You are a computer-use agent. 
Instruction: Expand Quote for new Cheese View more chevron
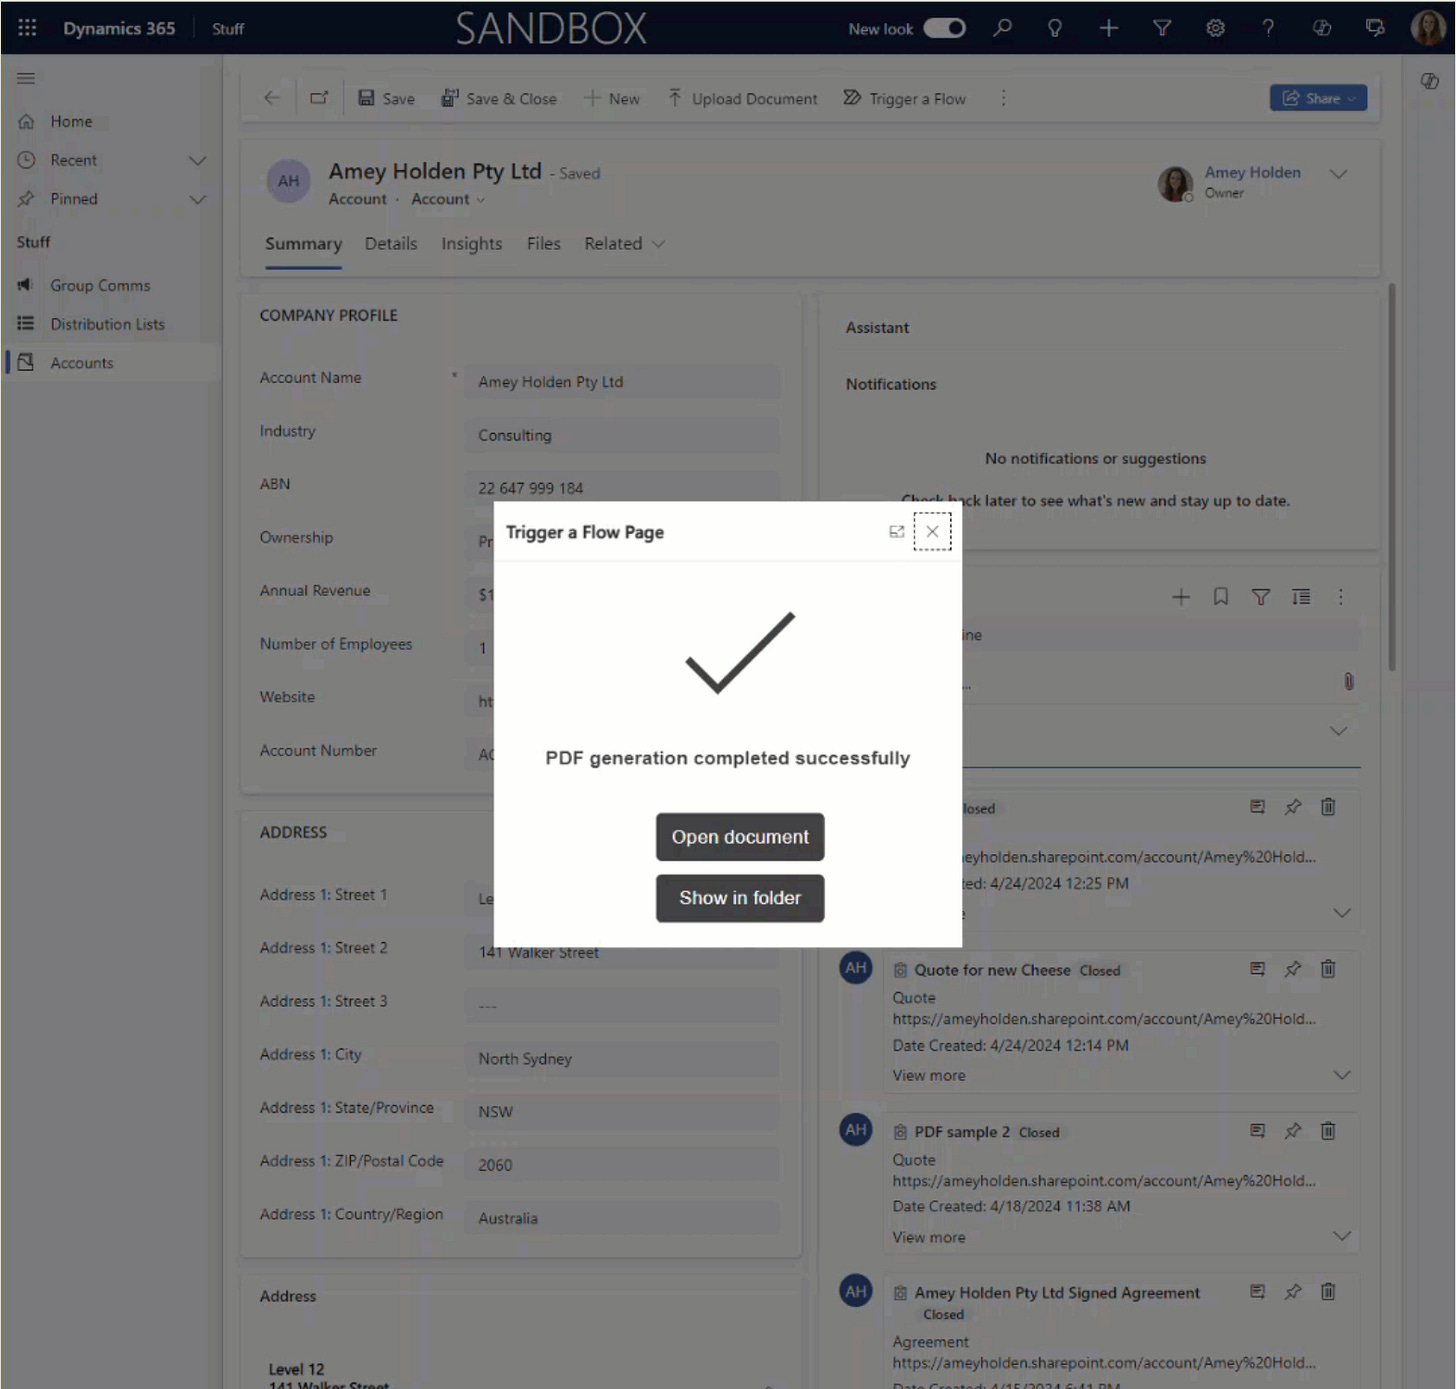click(1342, 1075)
